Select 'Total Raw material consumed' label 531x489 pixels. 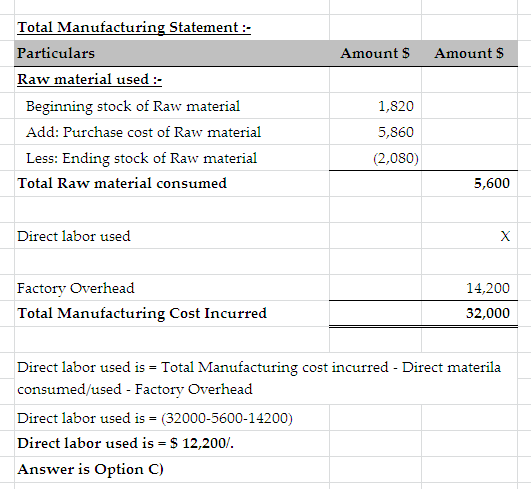pos(122,183)
